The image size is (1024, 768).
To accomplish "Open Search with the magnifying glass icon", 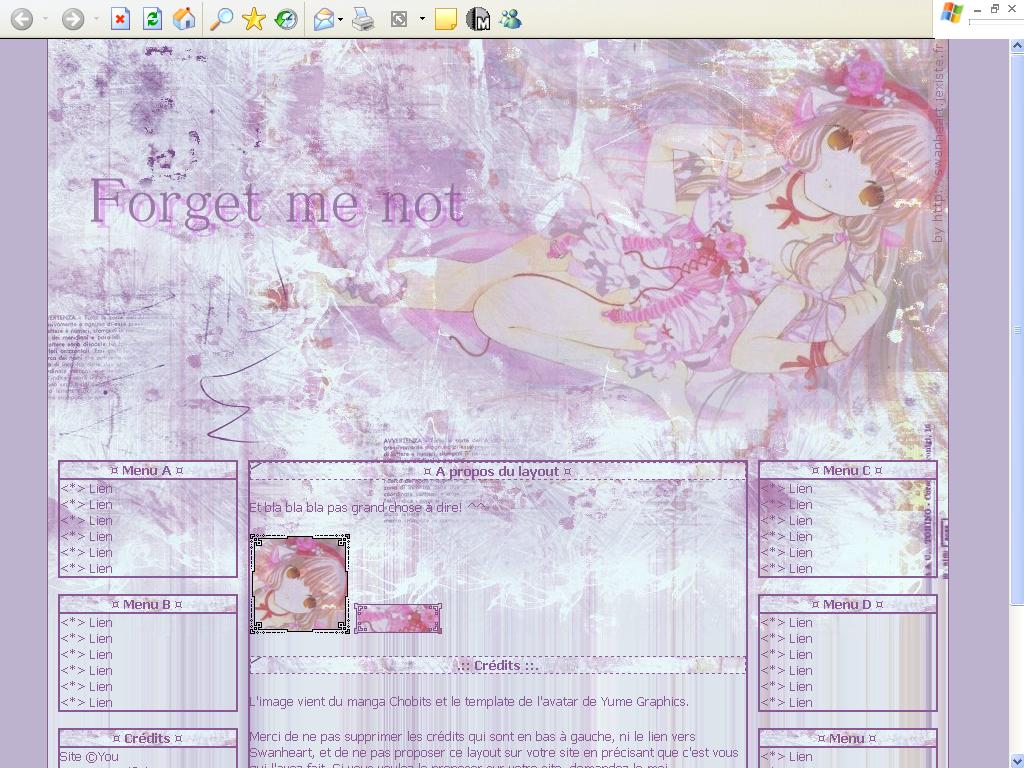I will point(221,19).
